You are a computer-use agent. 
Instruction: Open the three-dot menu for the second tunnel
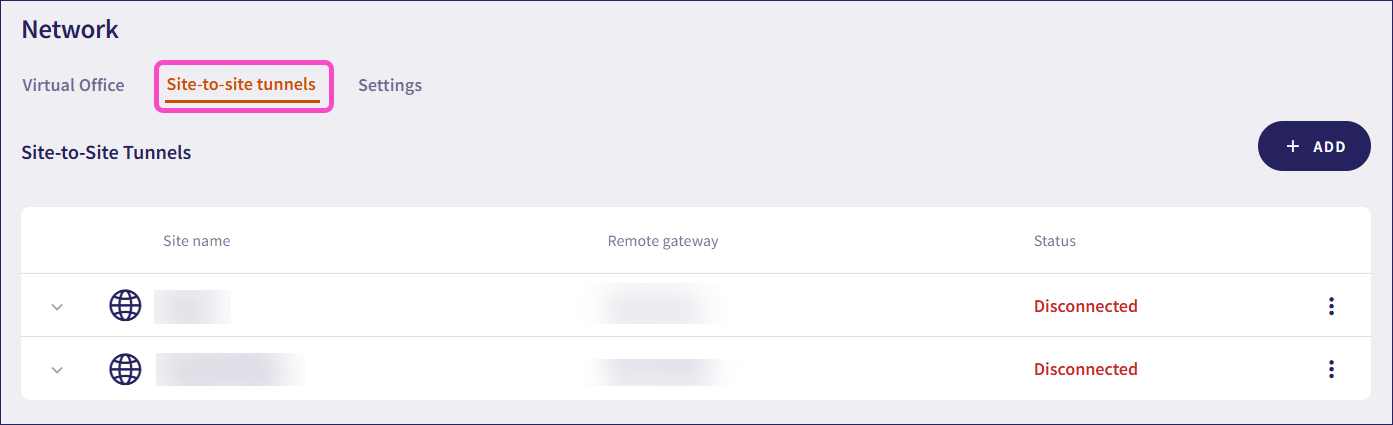coord(1331,369)
